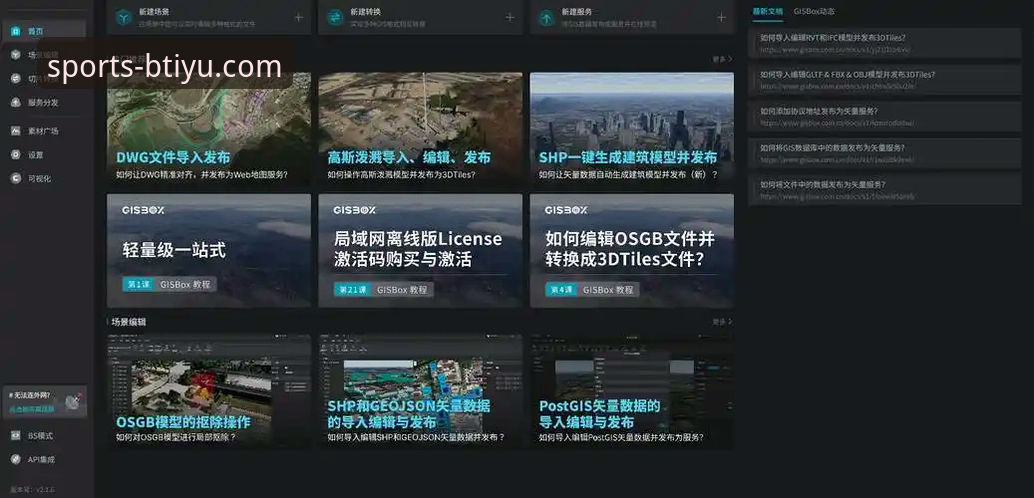Switch to the 最新文档 tab

[x=768, y=11]
